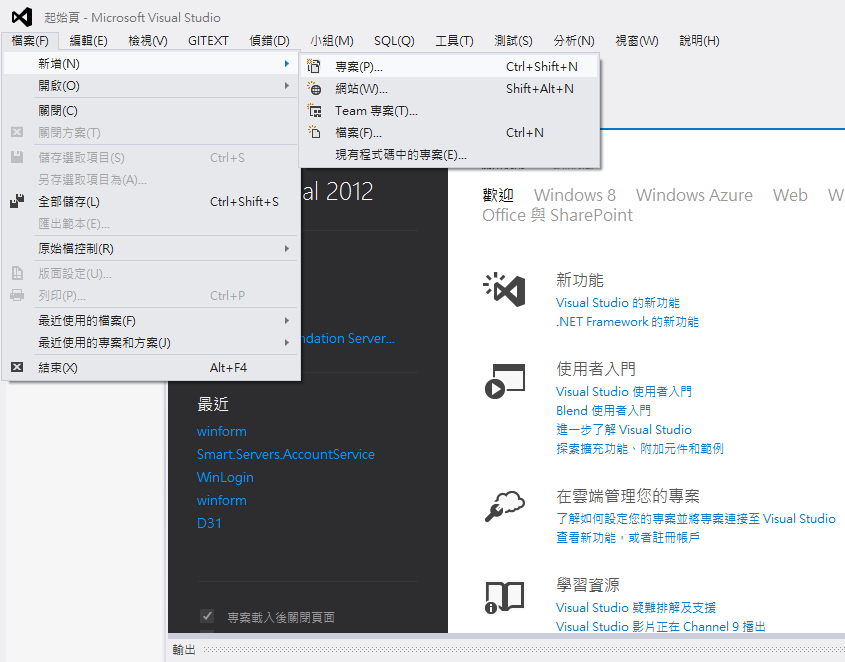845x662 pixels.
Task: Expand the 原始檔控制(R) submenu arrow
Action: 287,249
